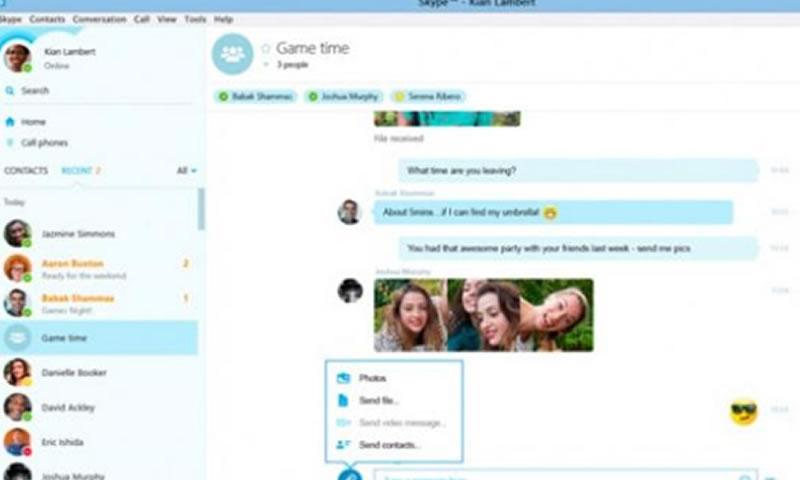Click the Search magnifier icon

(10, 91)
